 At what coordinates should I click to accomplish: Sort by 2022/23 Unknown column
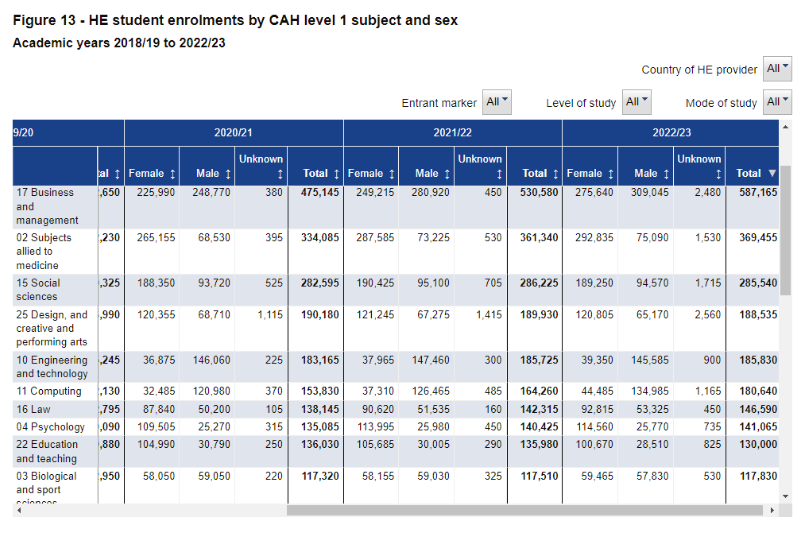[x=699, y=166]
